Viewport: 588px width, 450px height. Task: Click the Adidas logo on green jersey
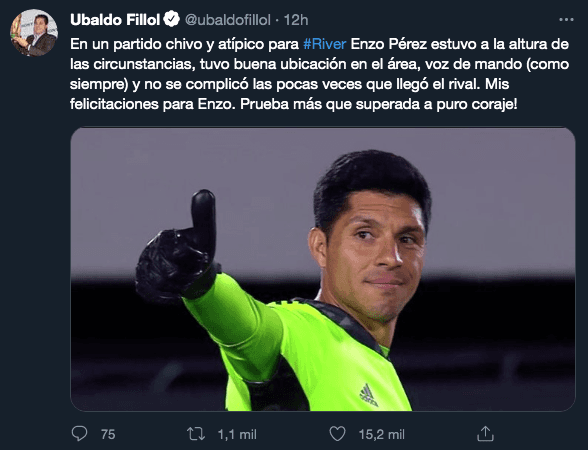[x=368, y=395]
